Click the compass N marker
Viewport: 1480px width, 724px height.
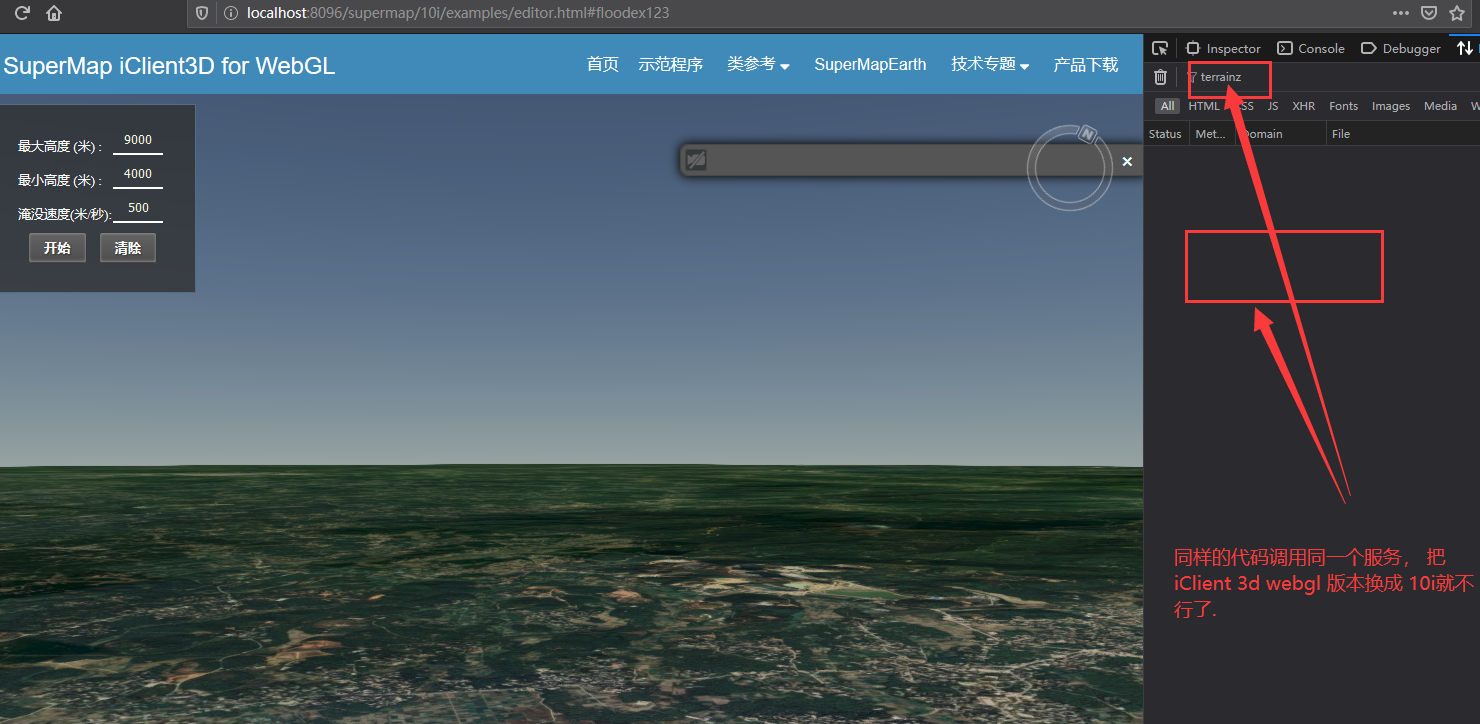[x=1090, y=134]
